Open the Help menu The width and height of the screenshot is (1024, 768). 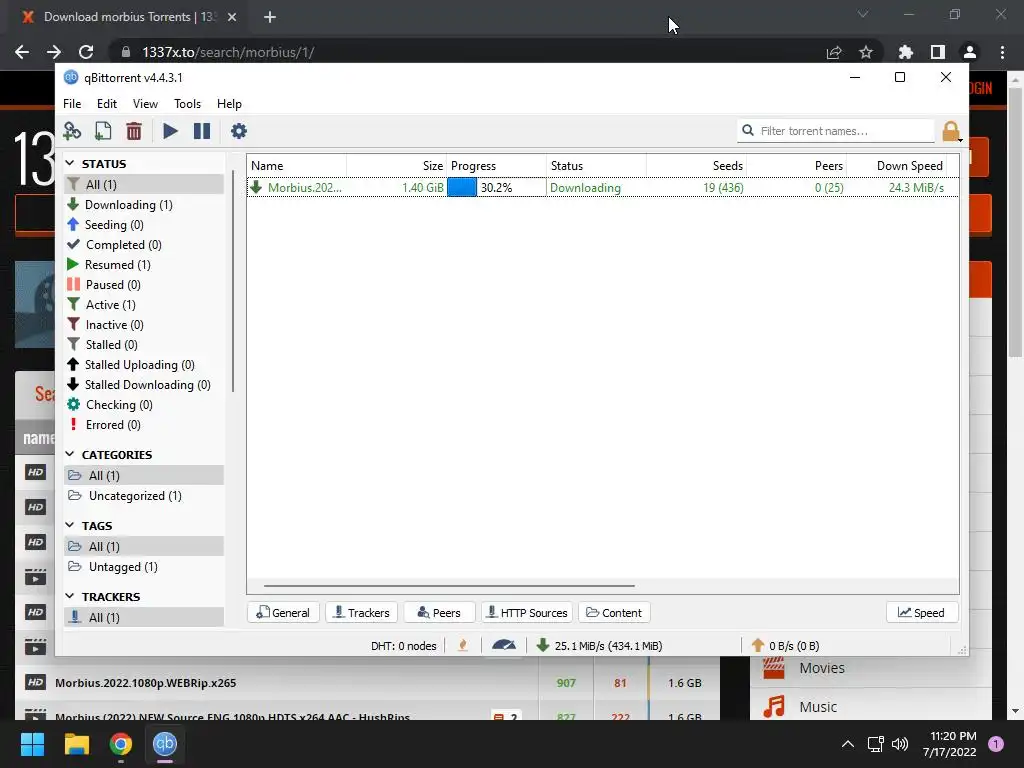(229, 104)
